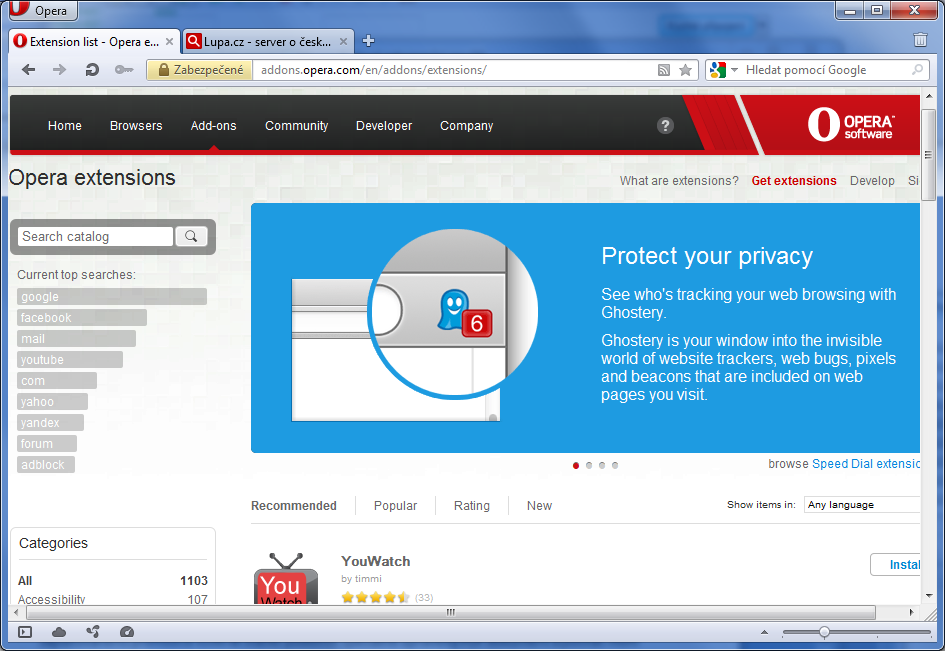Open the Opera main menu button
Viewport: 945px width, 651px height.
pyautogui.click(x=43, y=10)
